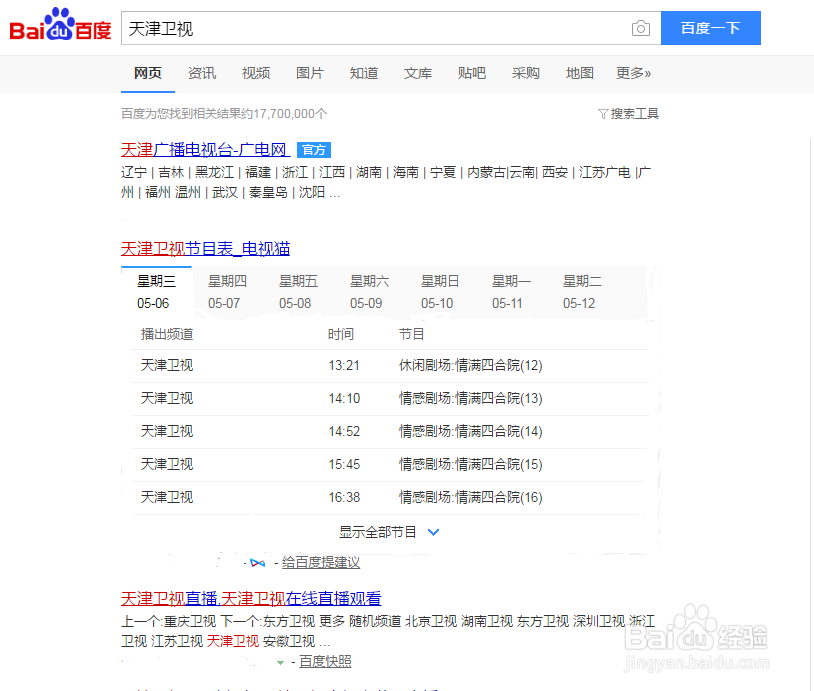The image size is (814, 691).
Task: Click the 15:45 time cell
Action: click(344, 464)
